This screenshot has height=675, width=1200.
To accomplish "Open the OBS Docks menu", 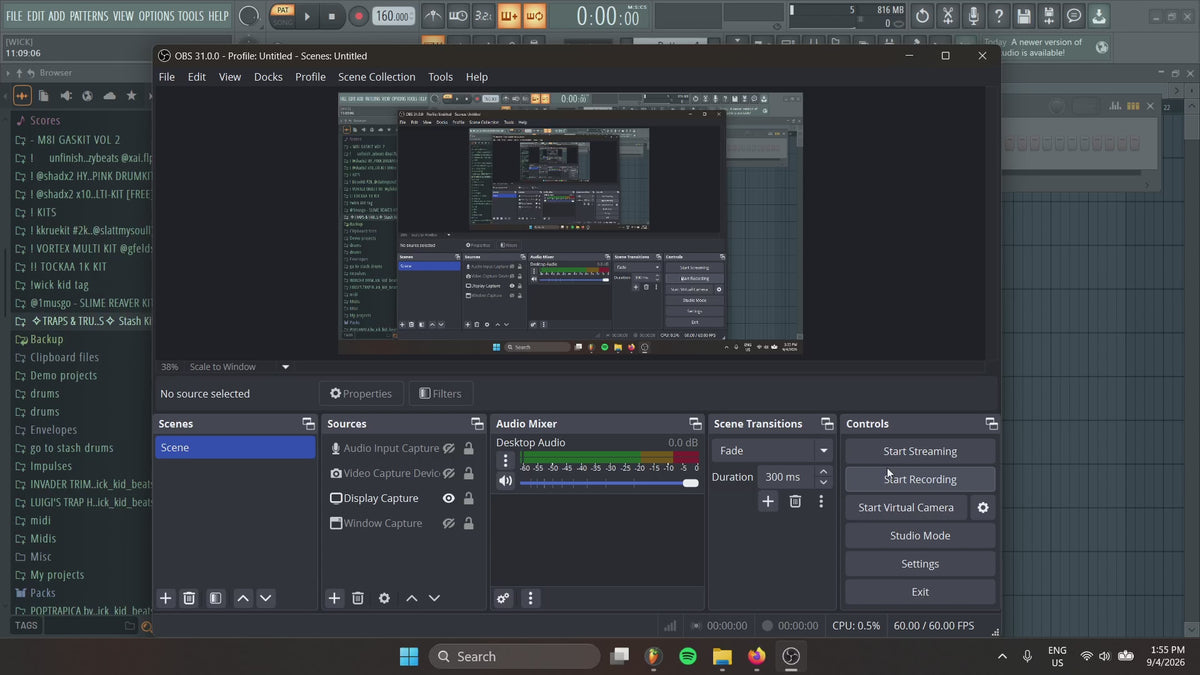I will click(268, 77).
